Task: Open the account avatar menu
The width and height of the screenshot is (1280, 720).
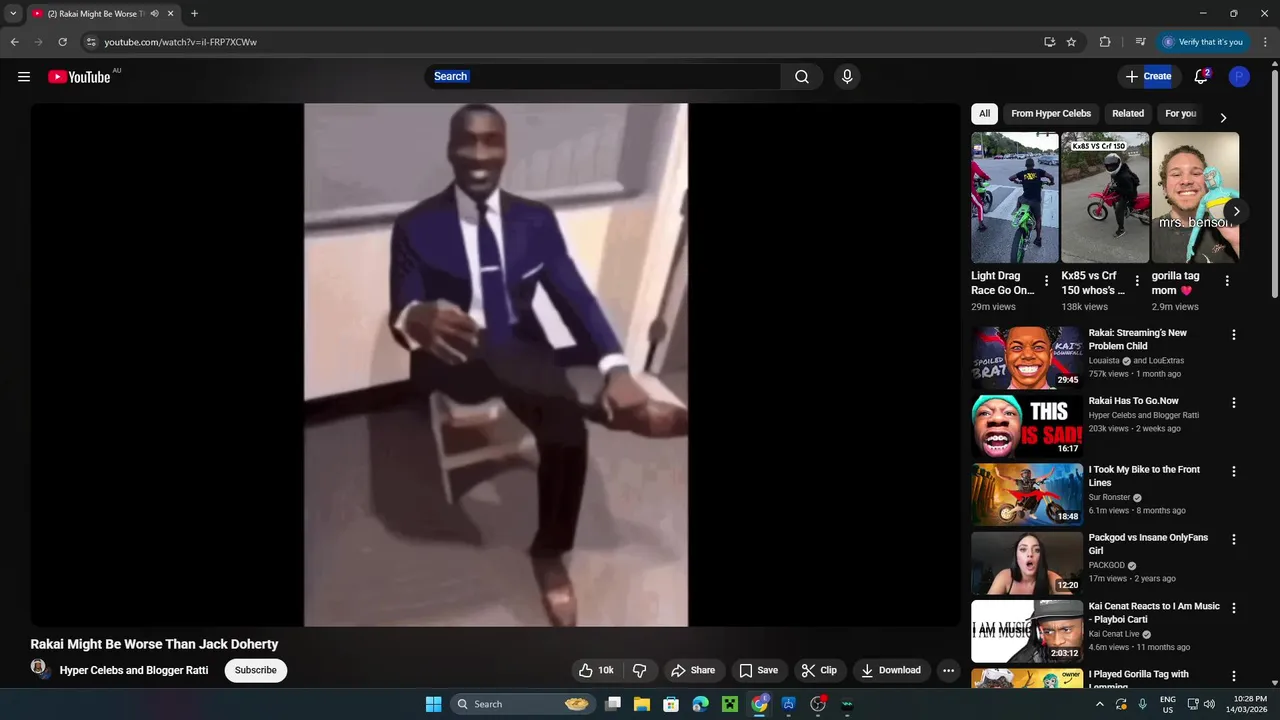Action: click(x=1239, y=77)
